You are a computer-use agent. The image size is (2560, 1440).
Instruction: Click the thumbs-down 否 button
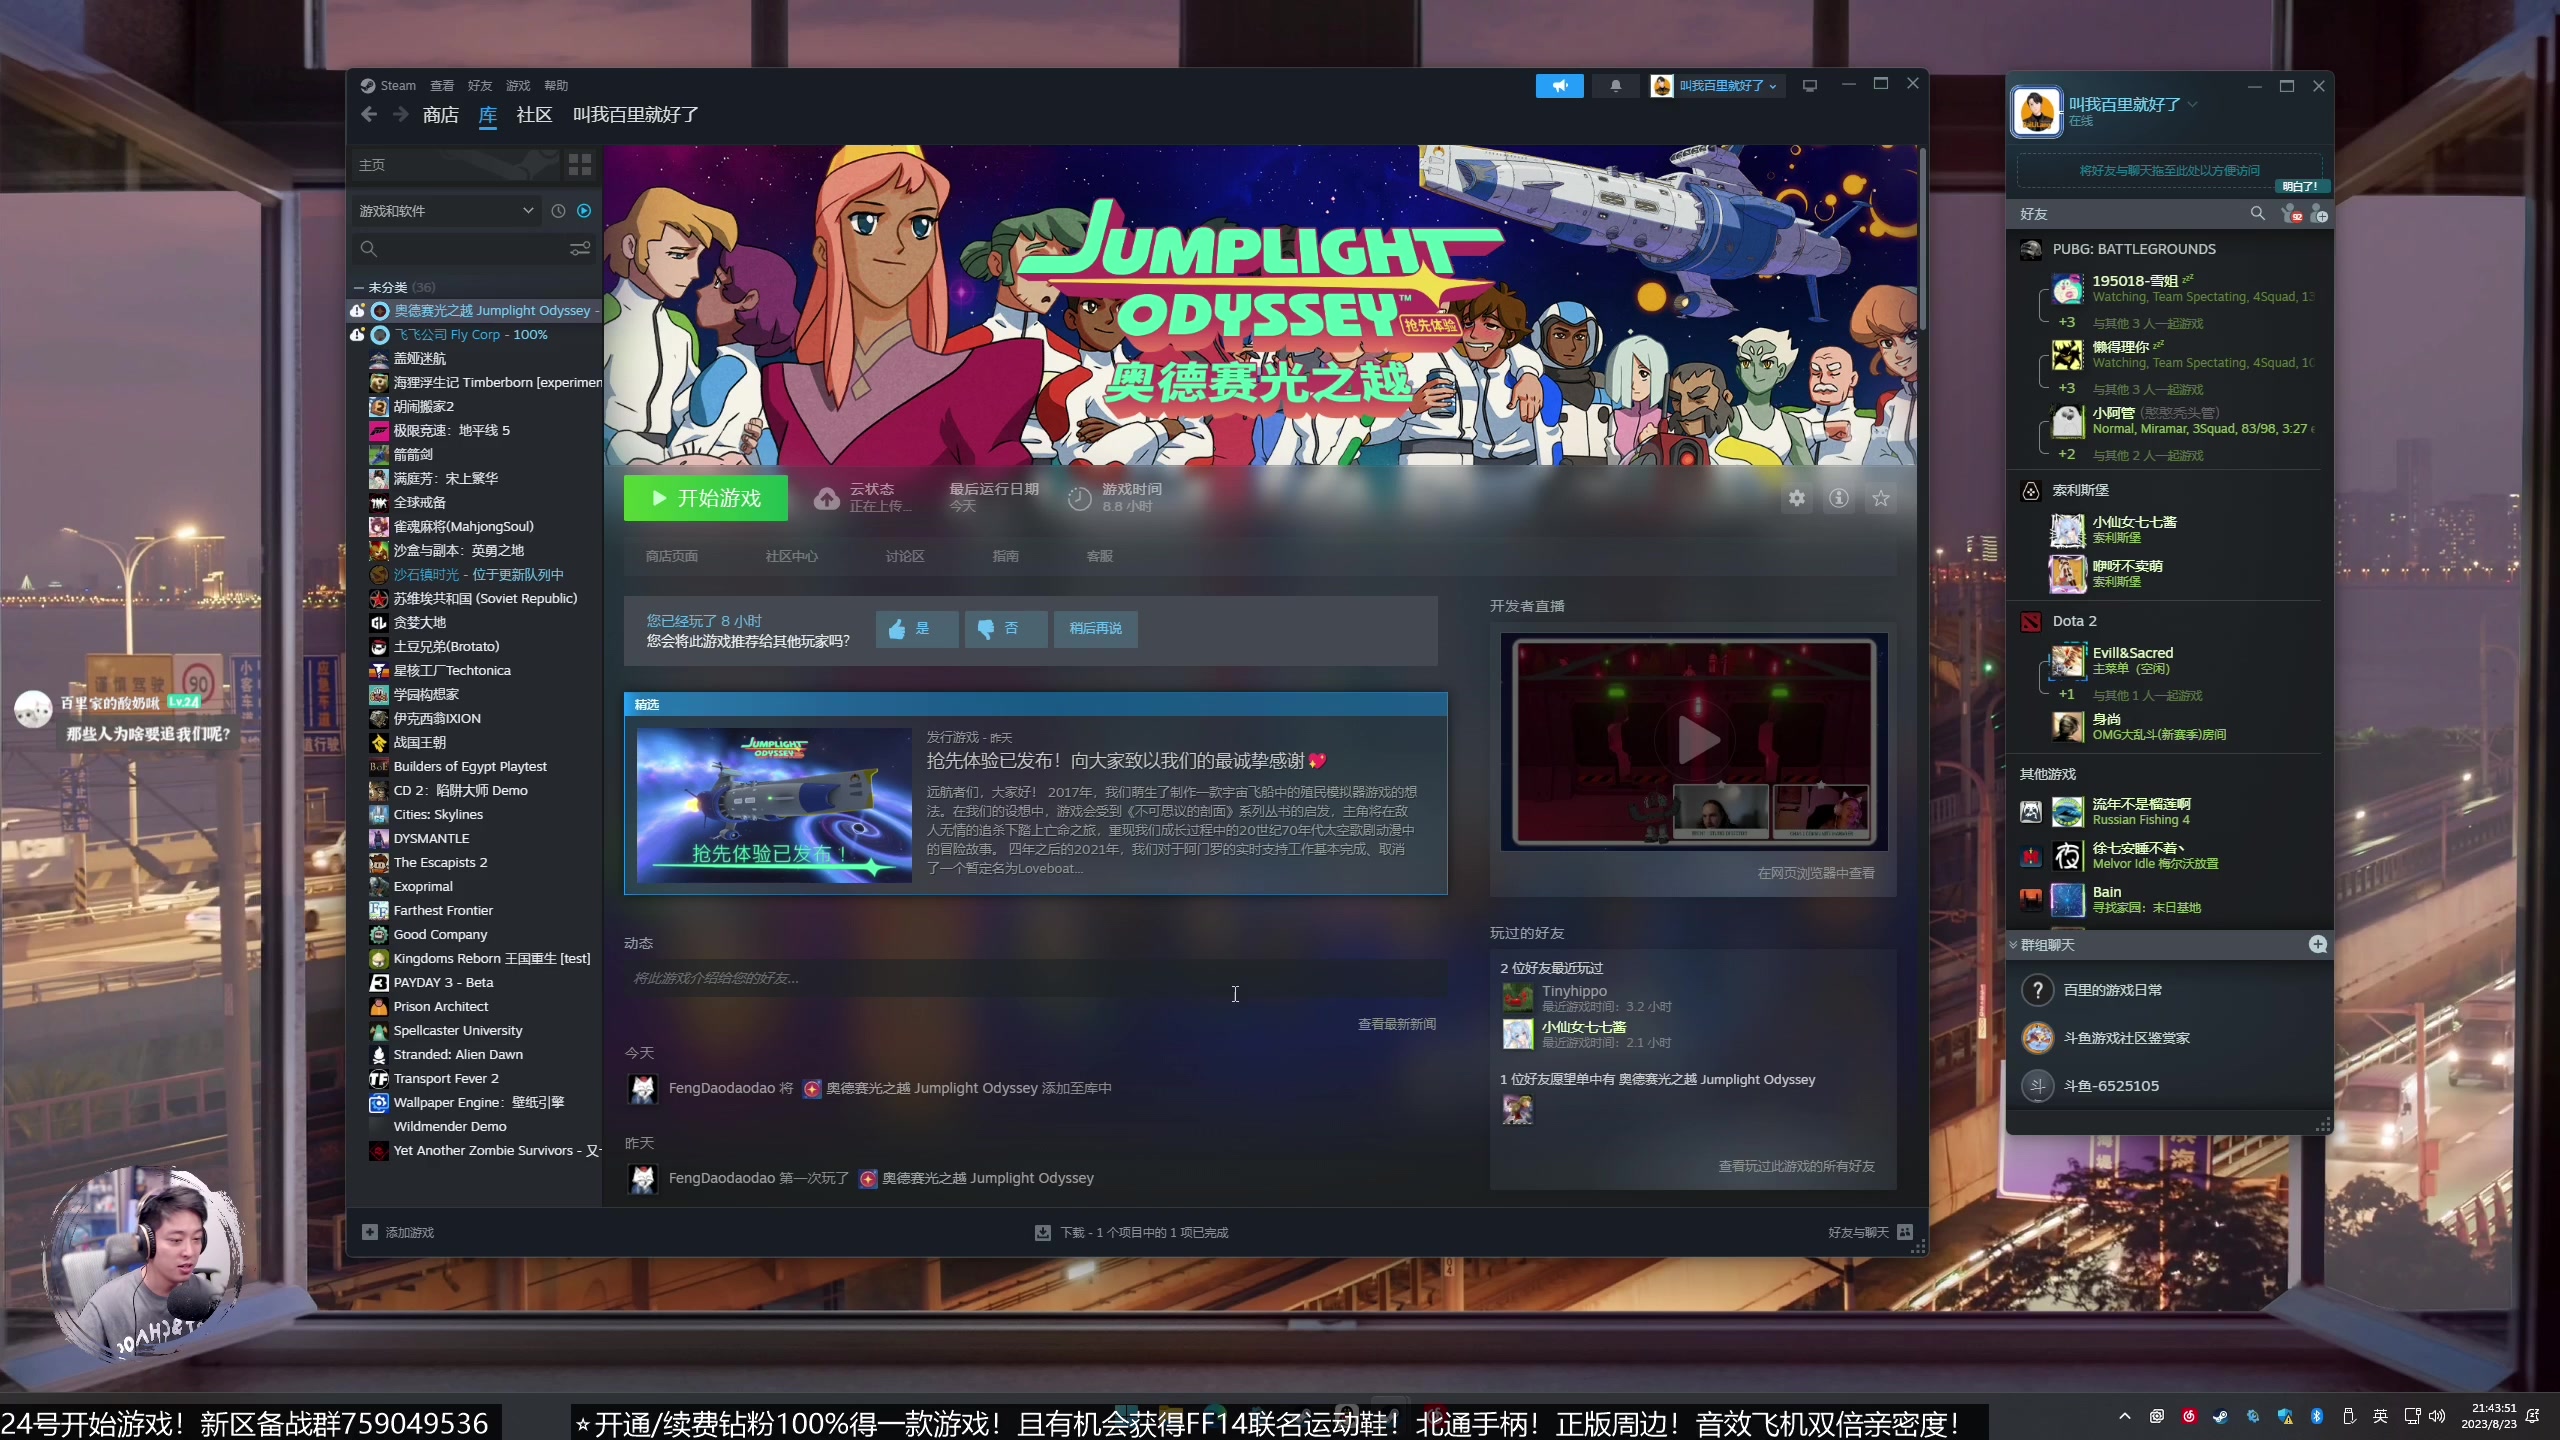1005,629
